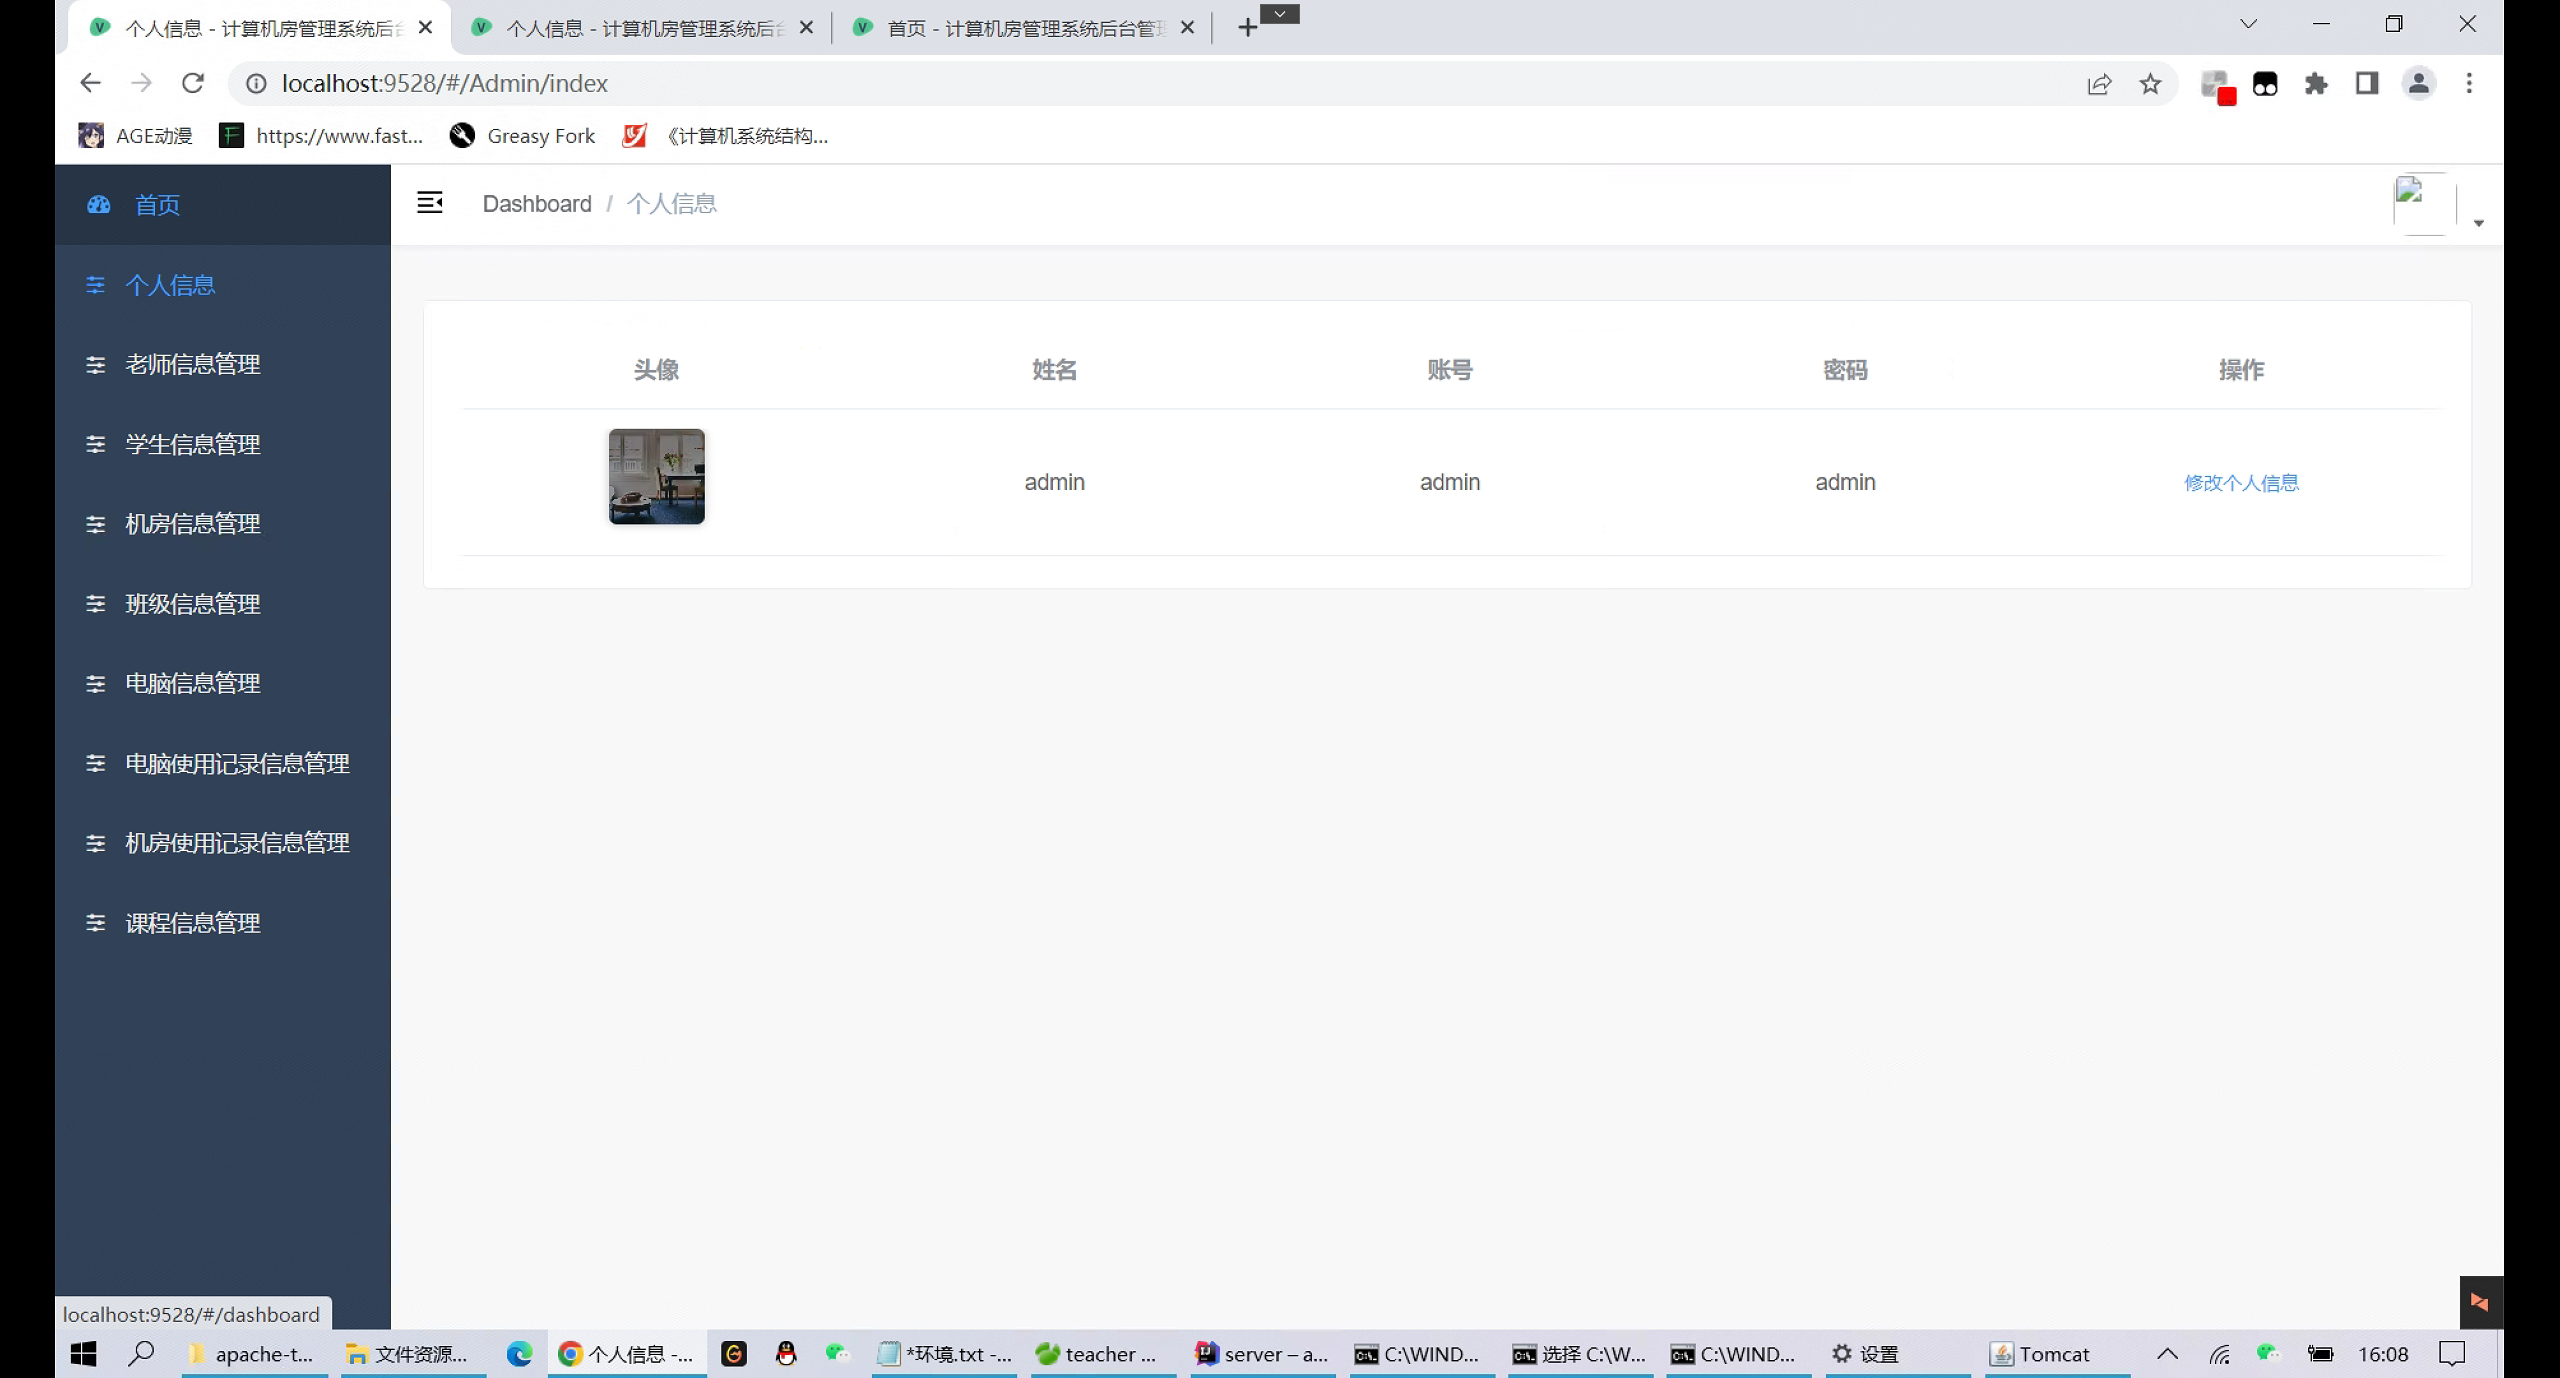Expand the 电脑使用记录信息管理 menu item
Image resolution: width=2560 pixels, height=1378 pixels.
pos(239,762)
